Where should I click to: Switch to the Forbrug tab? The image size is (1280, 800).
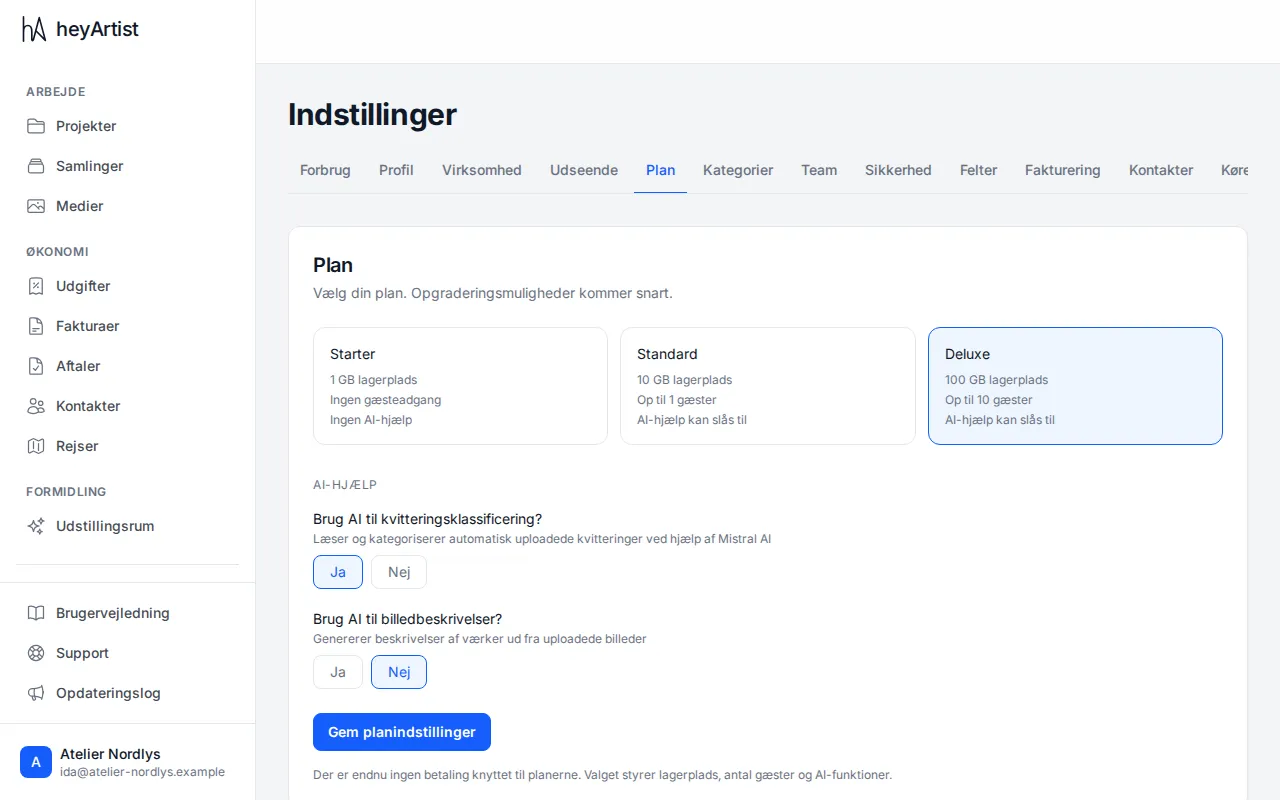tap(325, 170)
